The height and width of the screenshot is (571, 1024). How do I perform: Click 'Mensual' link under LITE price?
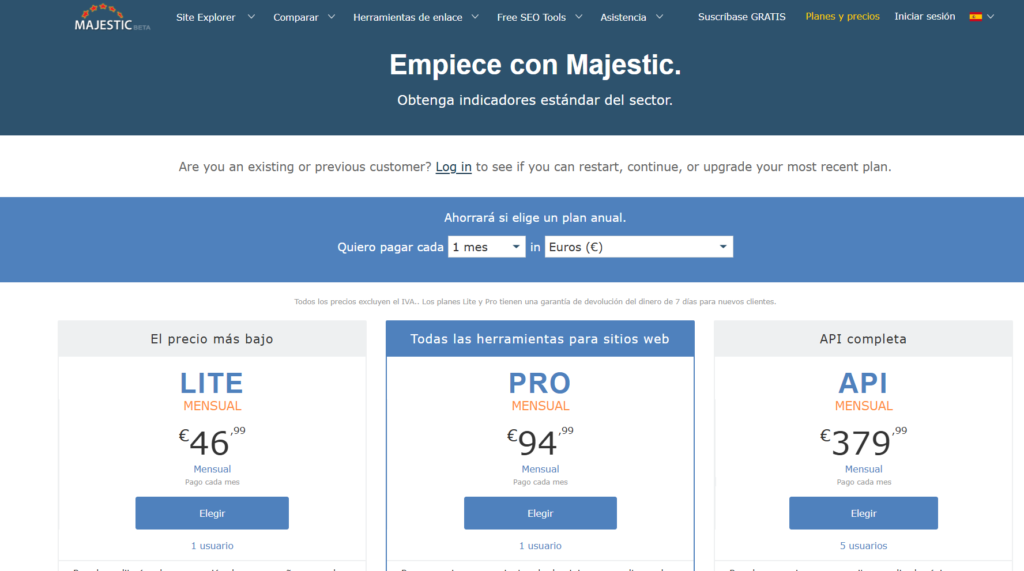point(212,469)
